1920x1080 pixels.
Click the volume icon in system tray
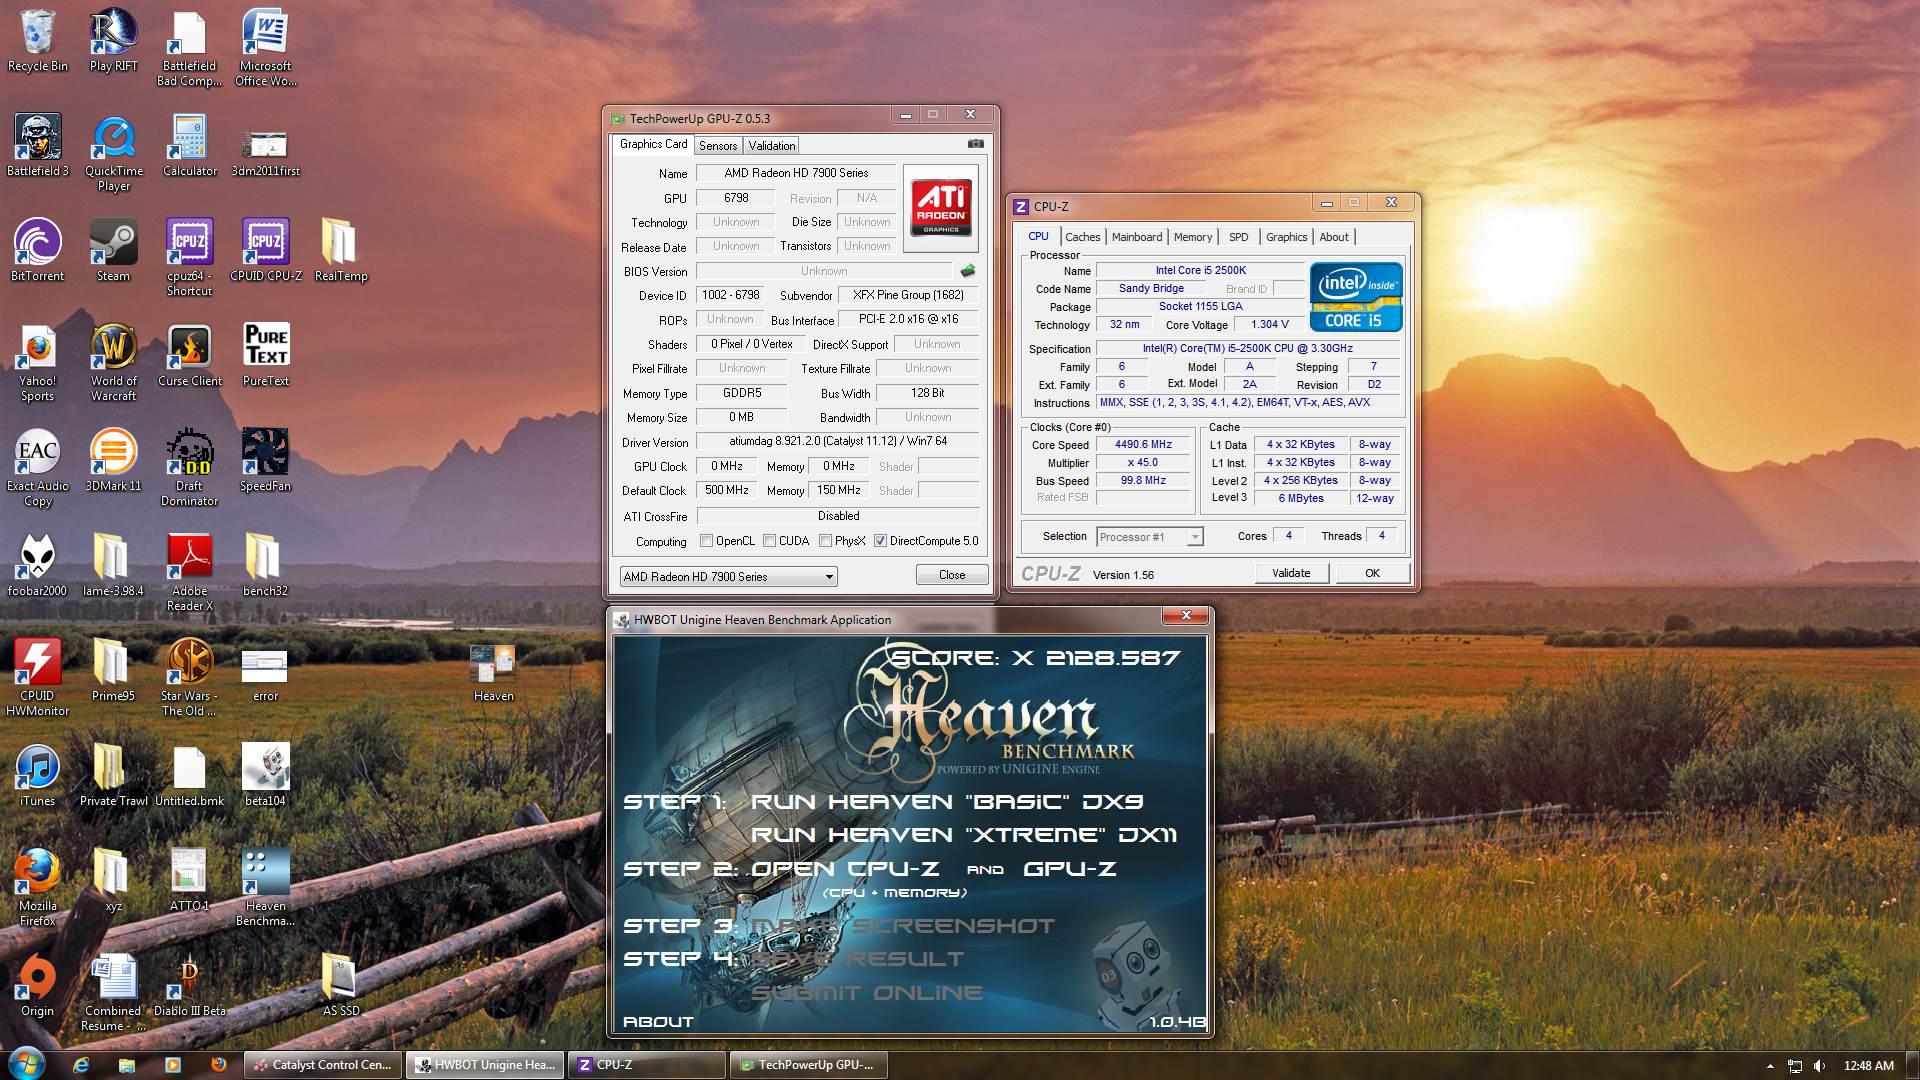[1820, 1066]
